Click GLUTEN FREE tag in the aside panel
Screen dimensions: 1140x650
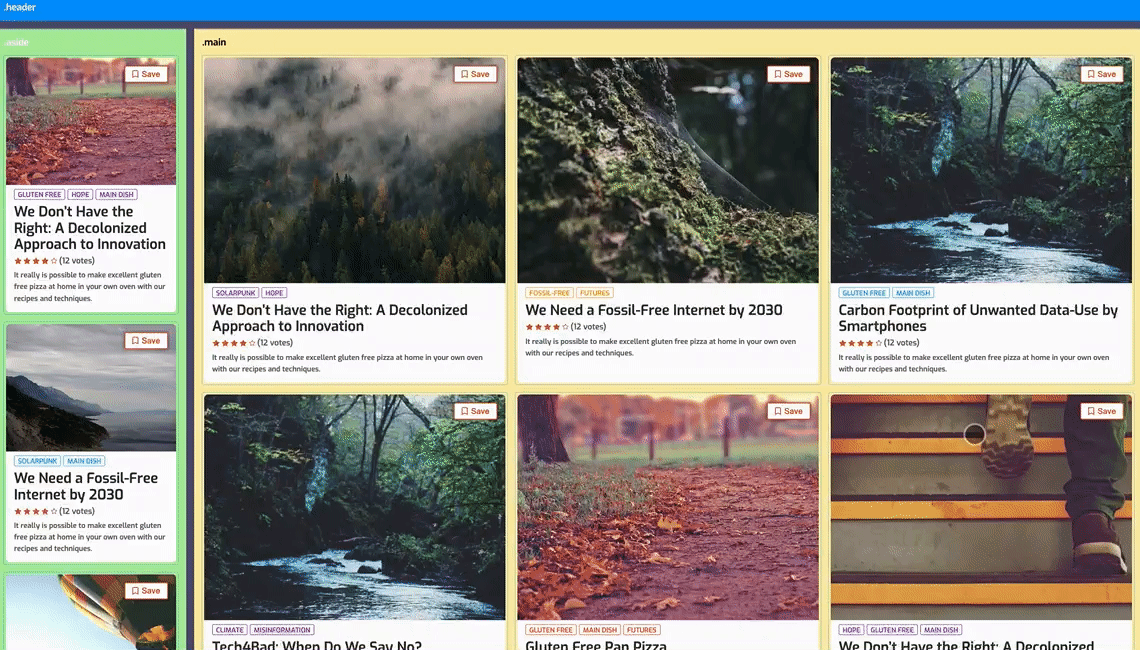pyautogui.click(x=39, y=195)
